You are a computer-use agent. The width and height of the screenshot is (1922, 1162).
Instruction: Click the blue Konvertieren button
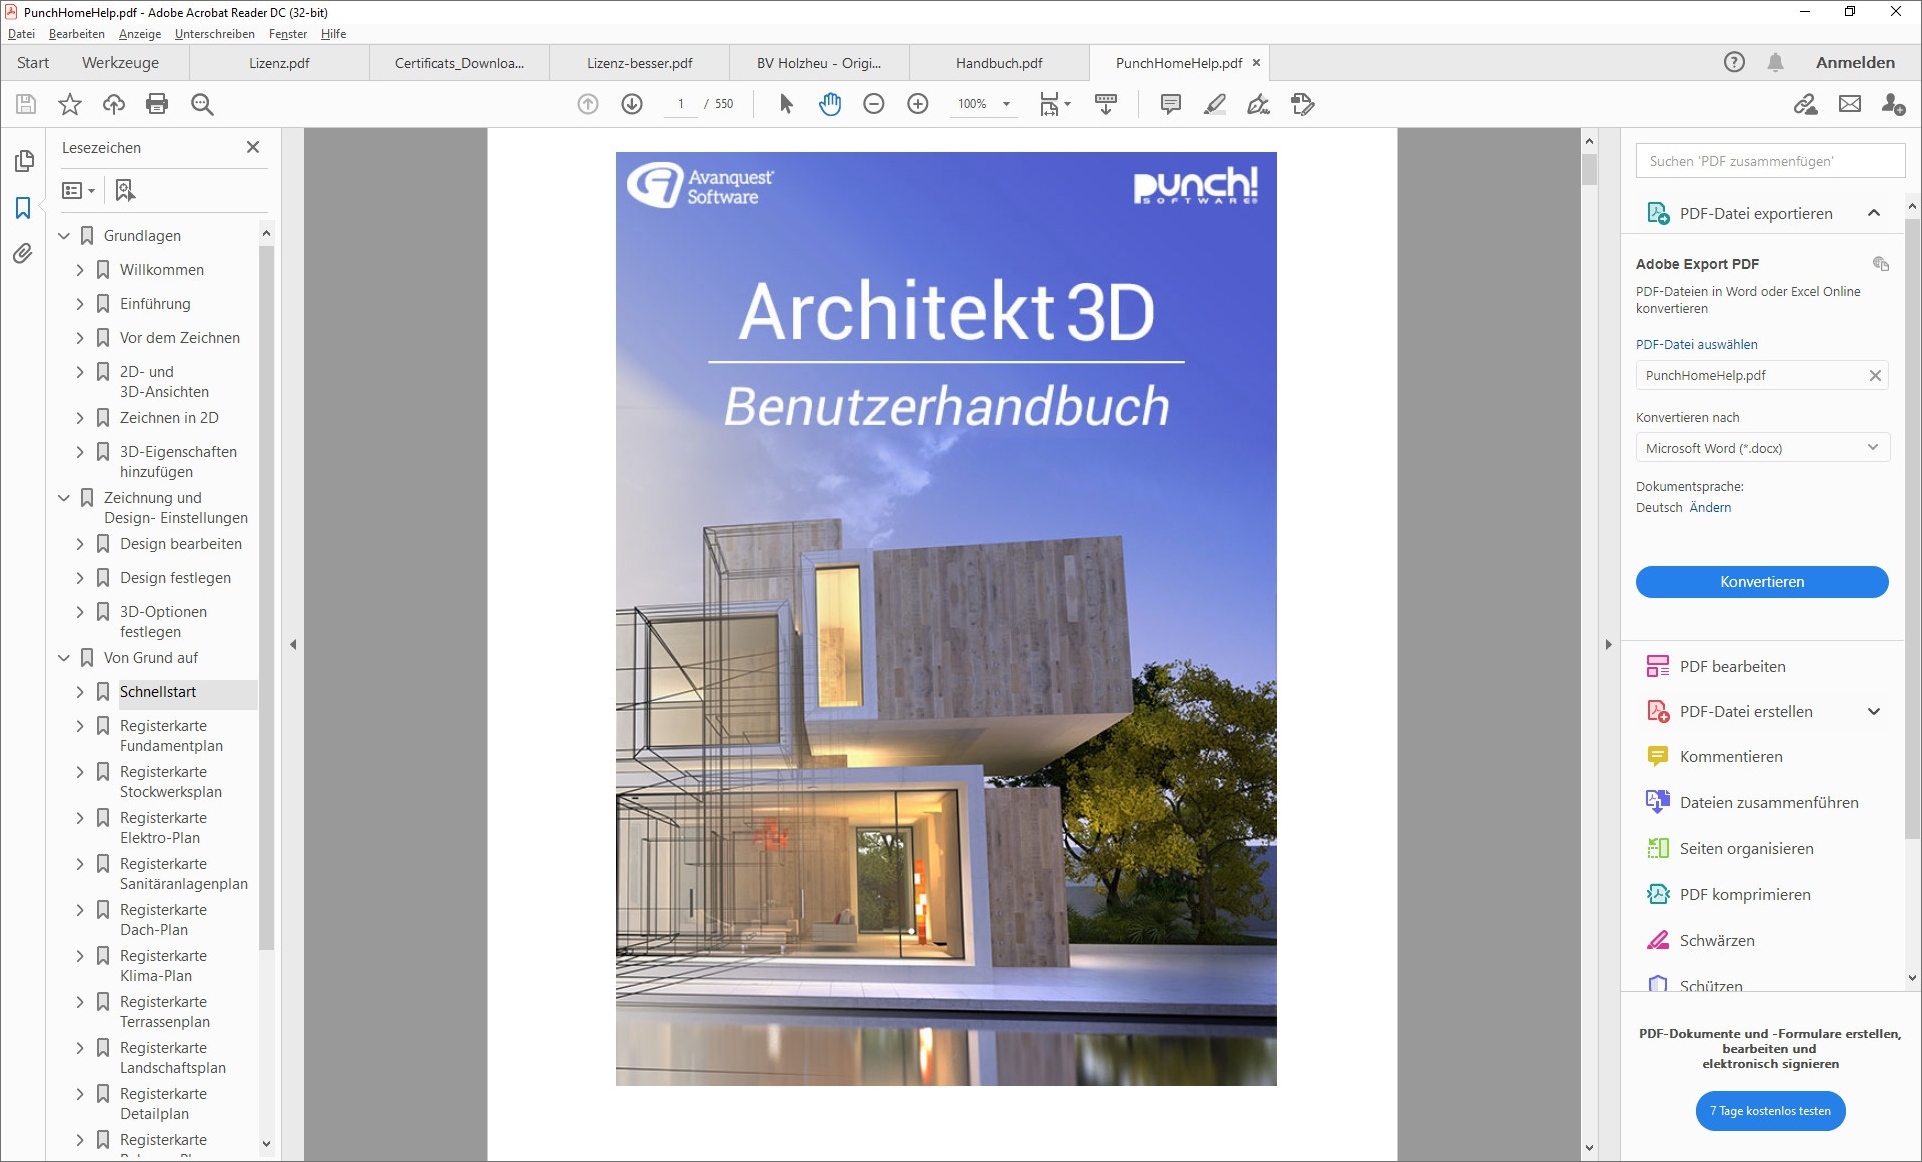(x=1761, y=582)
